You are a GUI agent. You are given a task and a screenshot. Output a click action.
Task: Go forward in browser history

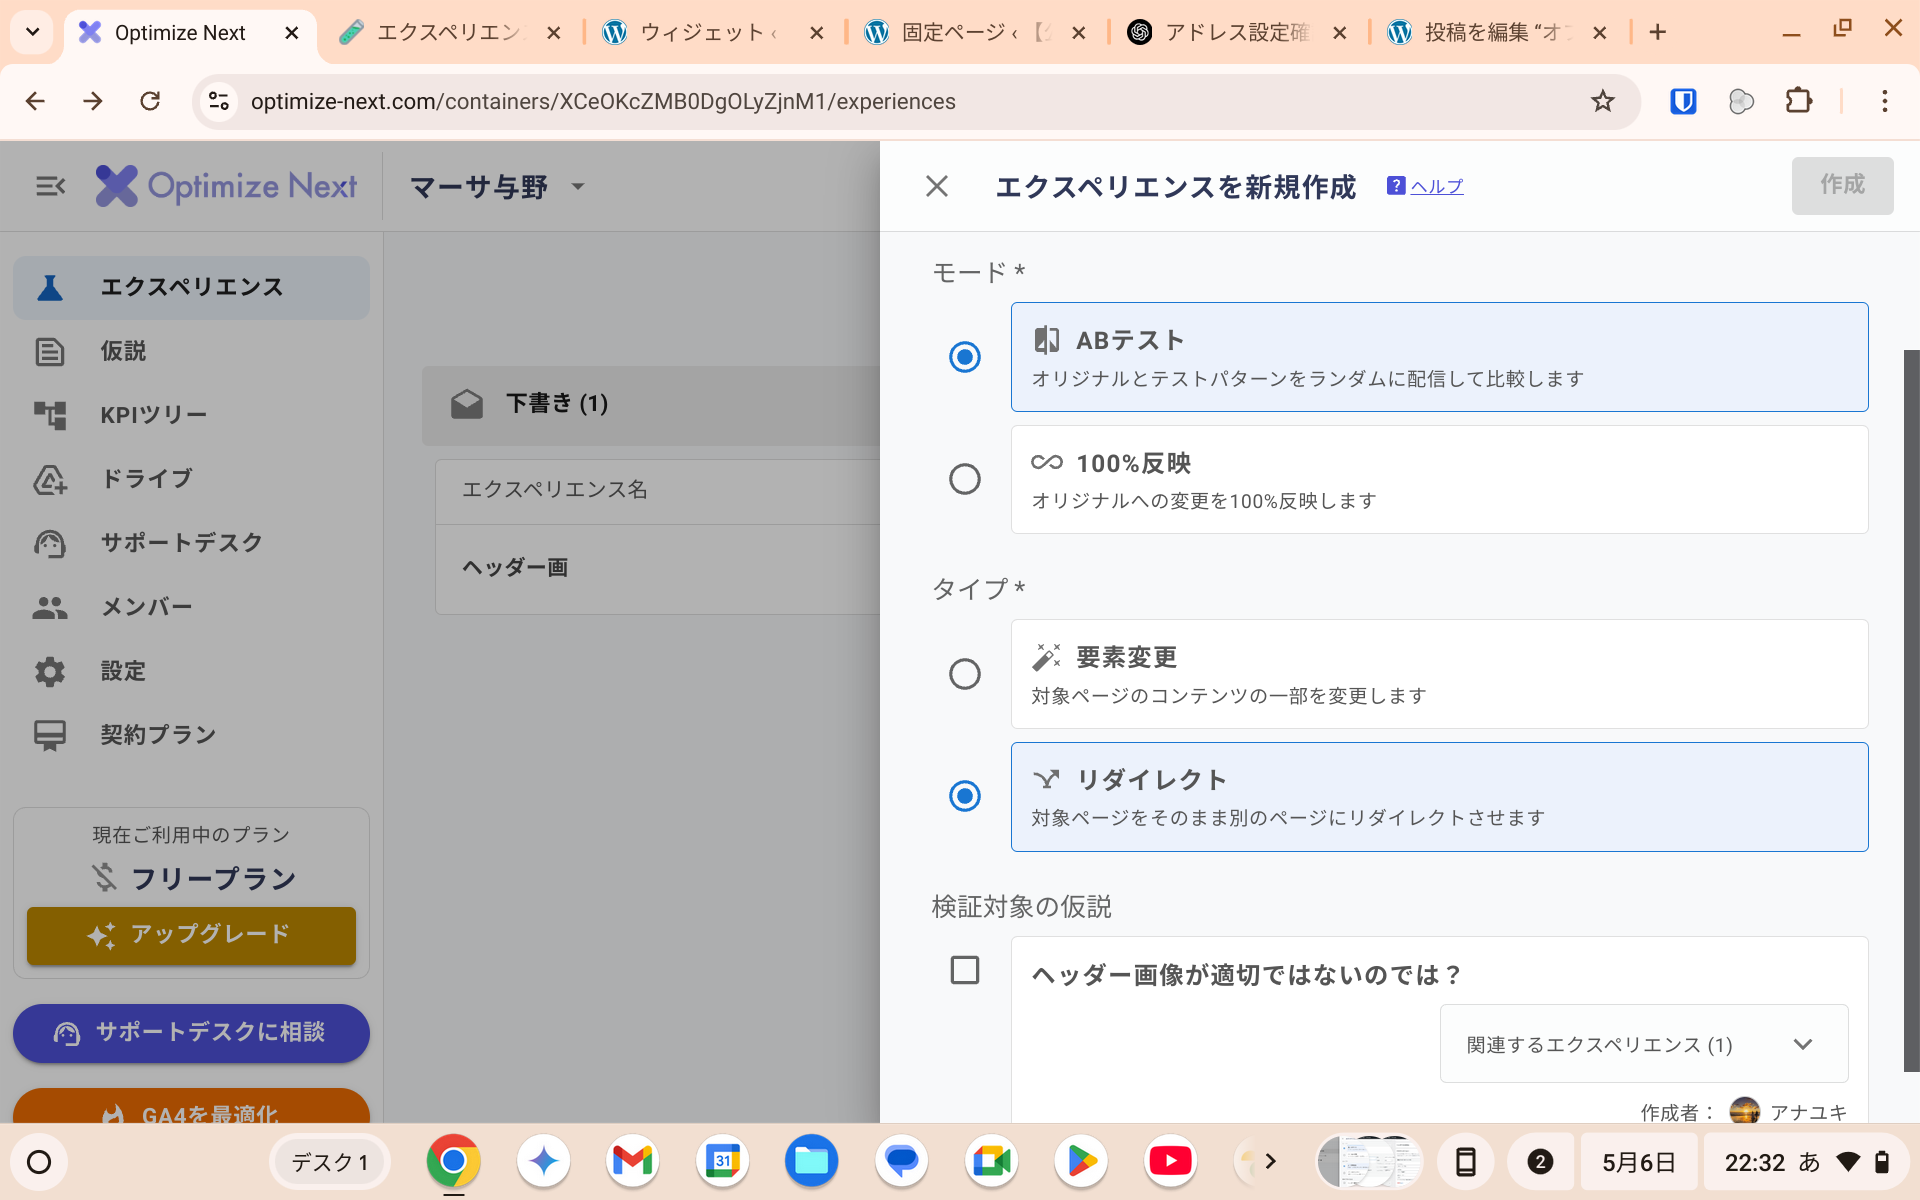[93, 101]
